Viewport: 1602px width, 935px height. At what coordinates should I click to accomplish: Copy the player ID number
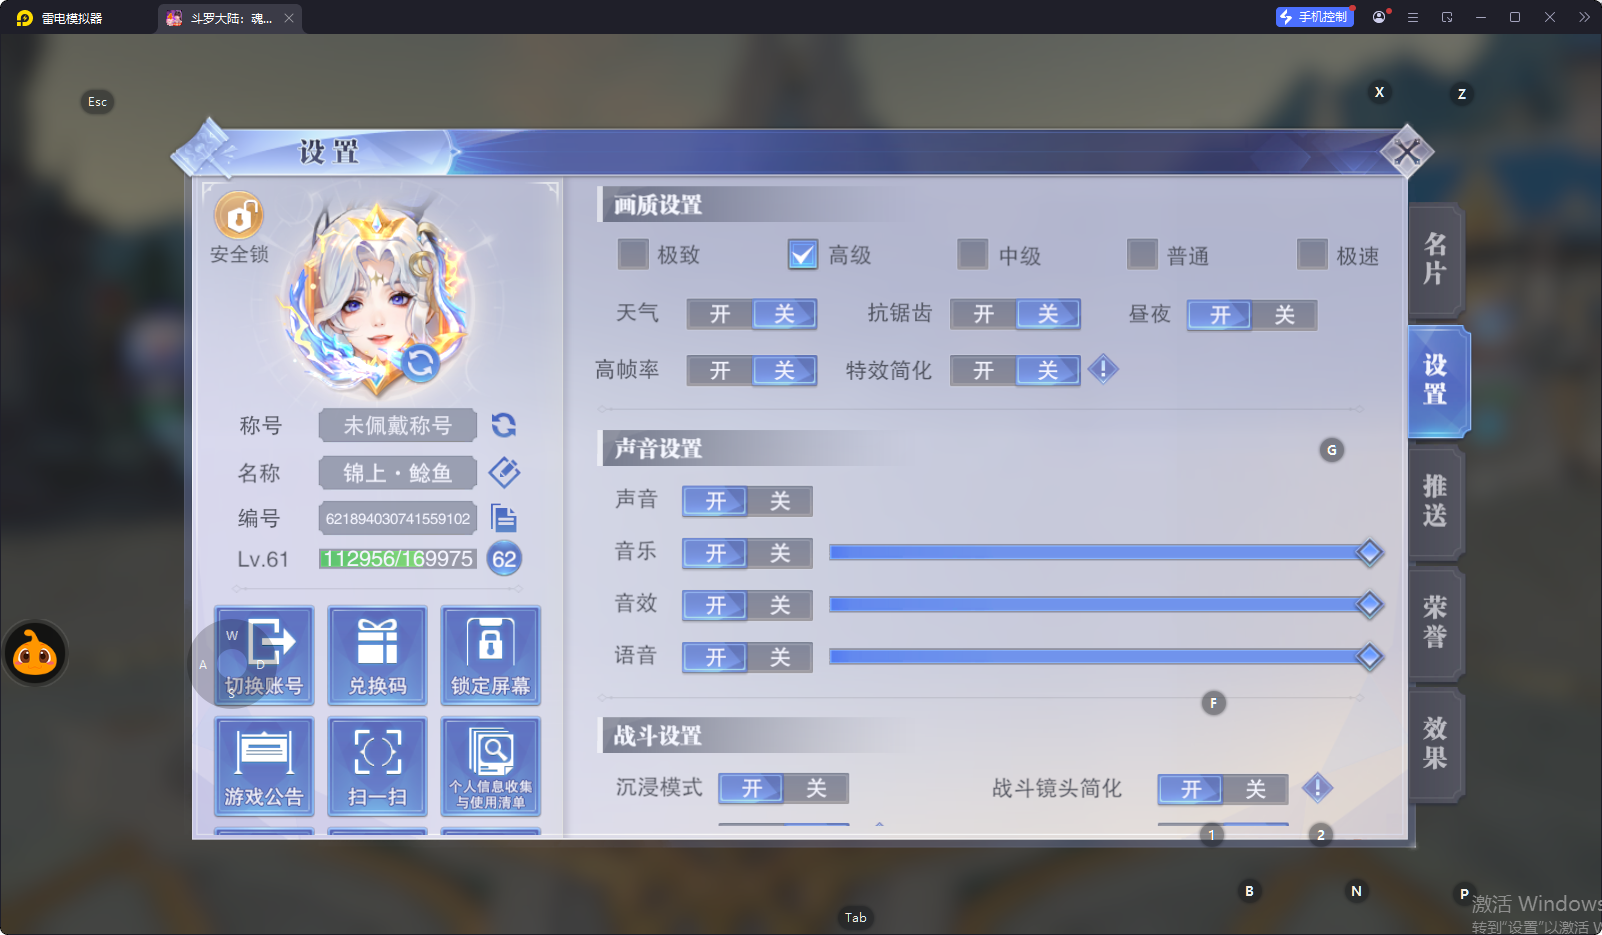505,518
